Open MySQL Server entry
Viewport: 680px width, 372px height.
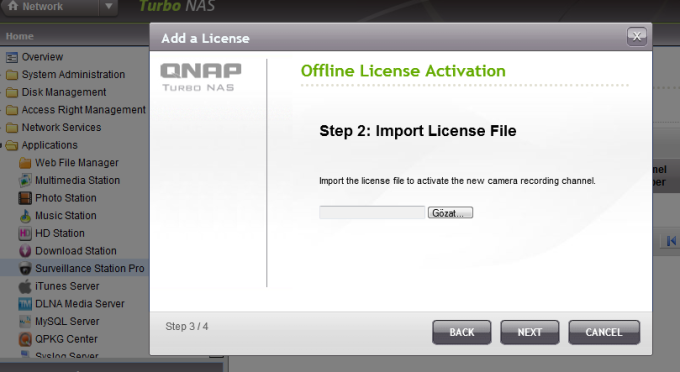click(67, 322)
